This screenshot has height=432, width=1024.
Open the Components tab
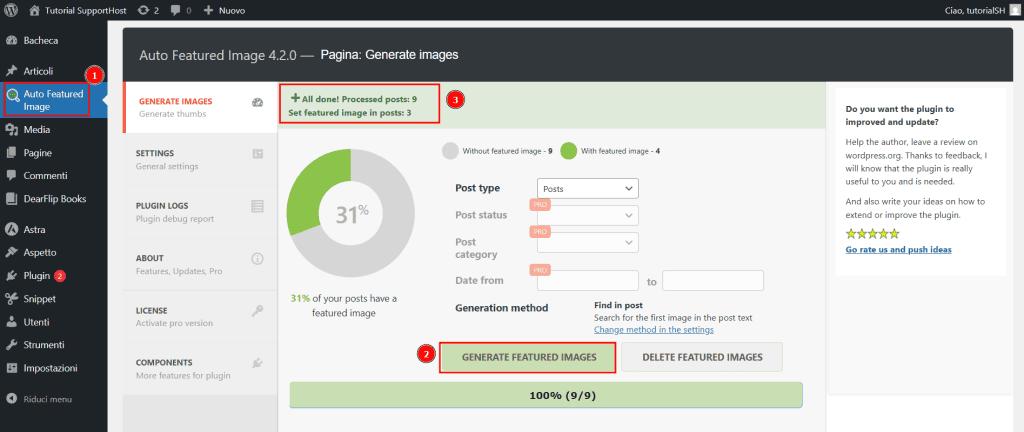coord(200,369)
